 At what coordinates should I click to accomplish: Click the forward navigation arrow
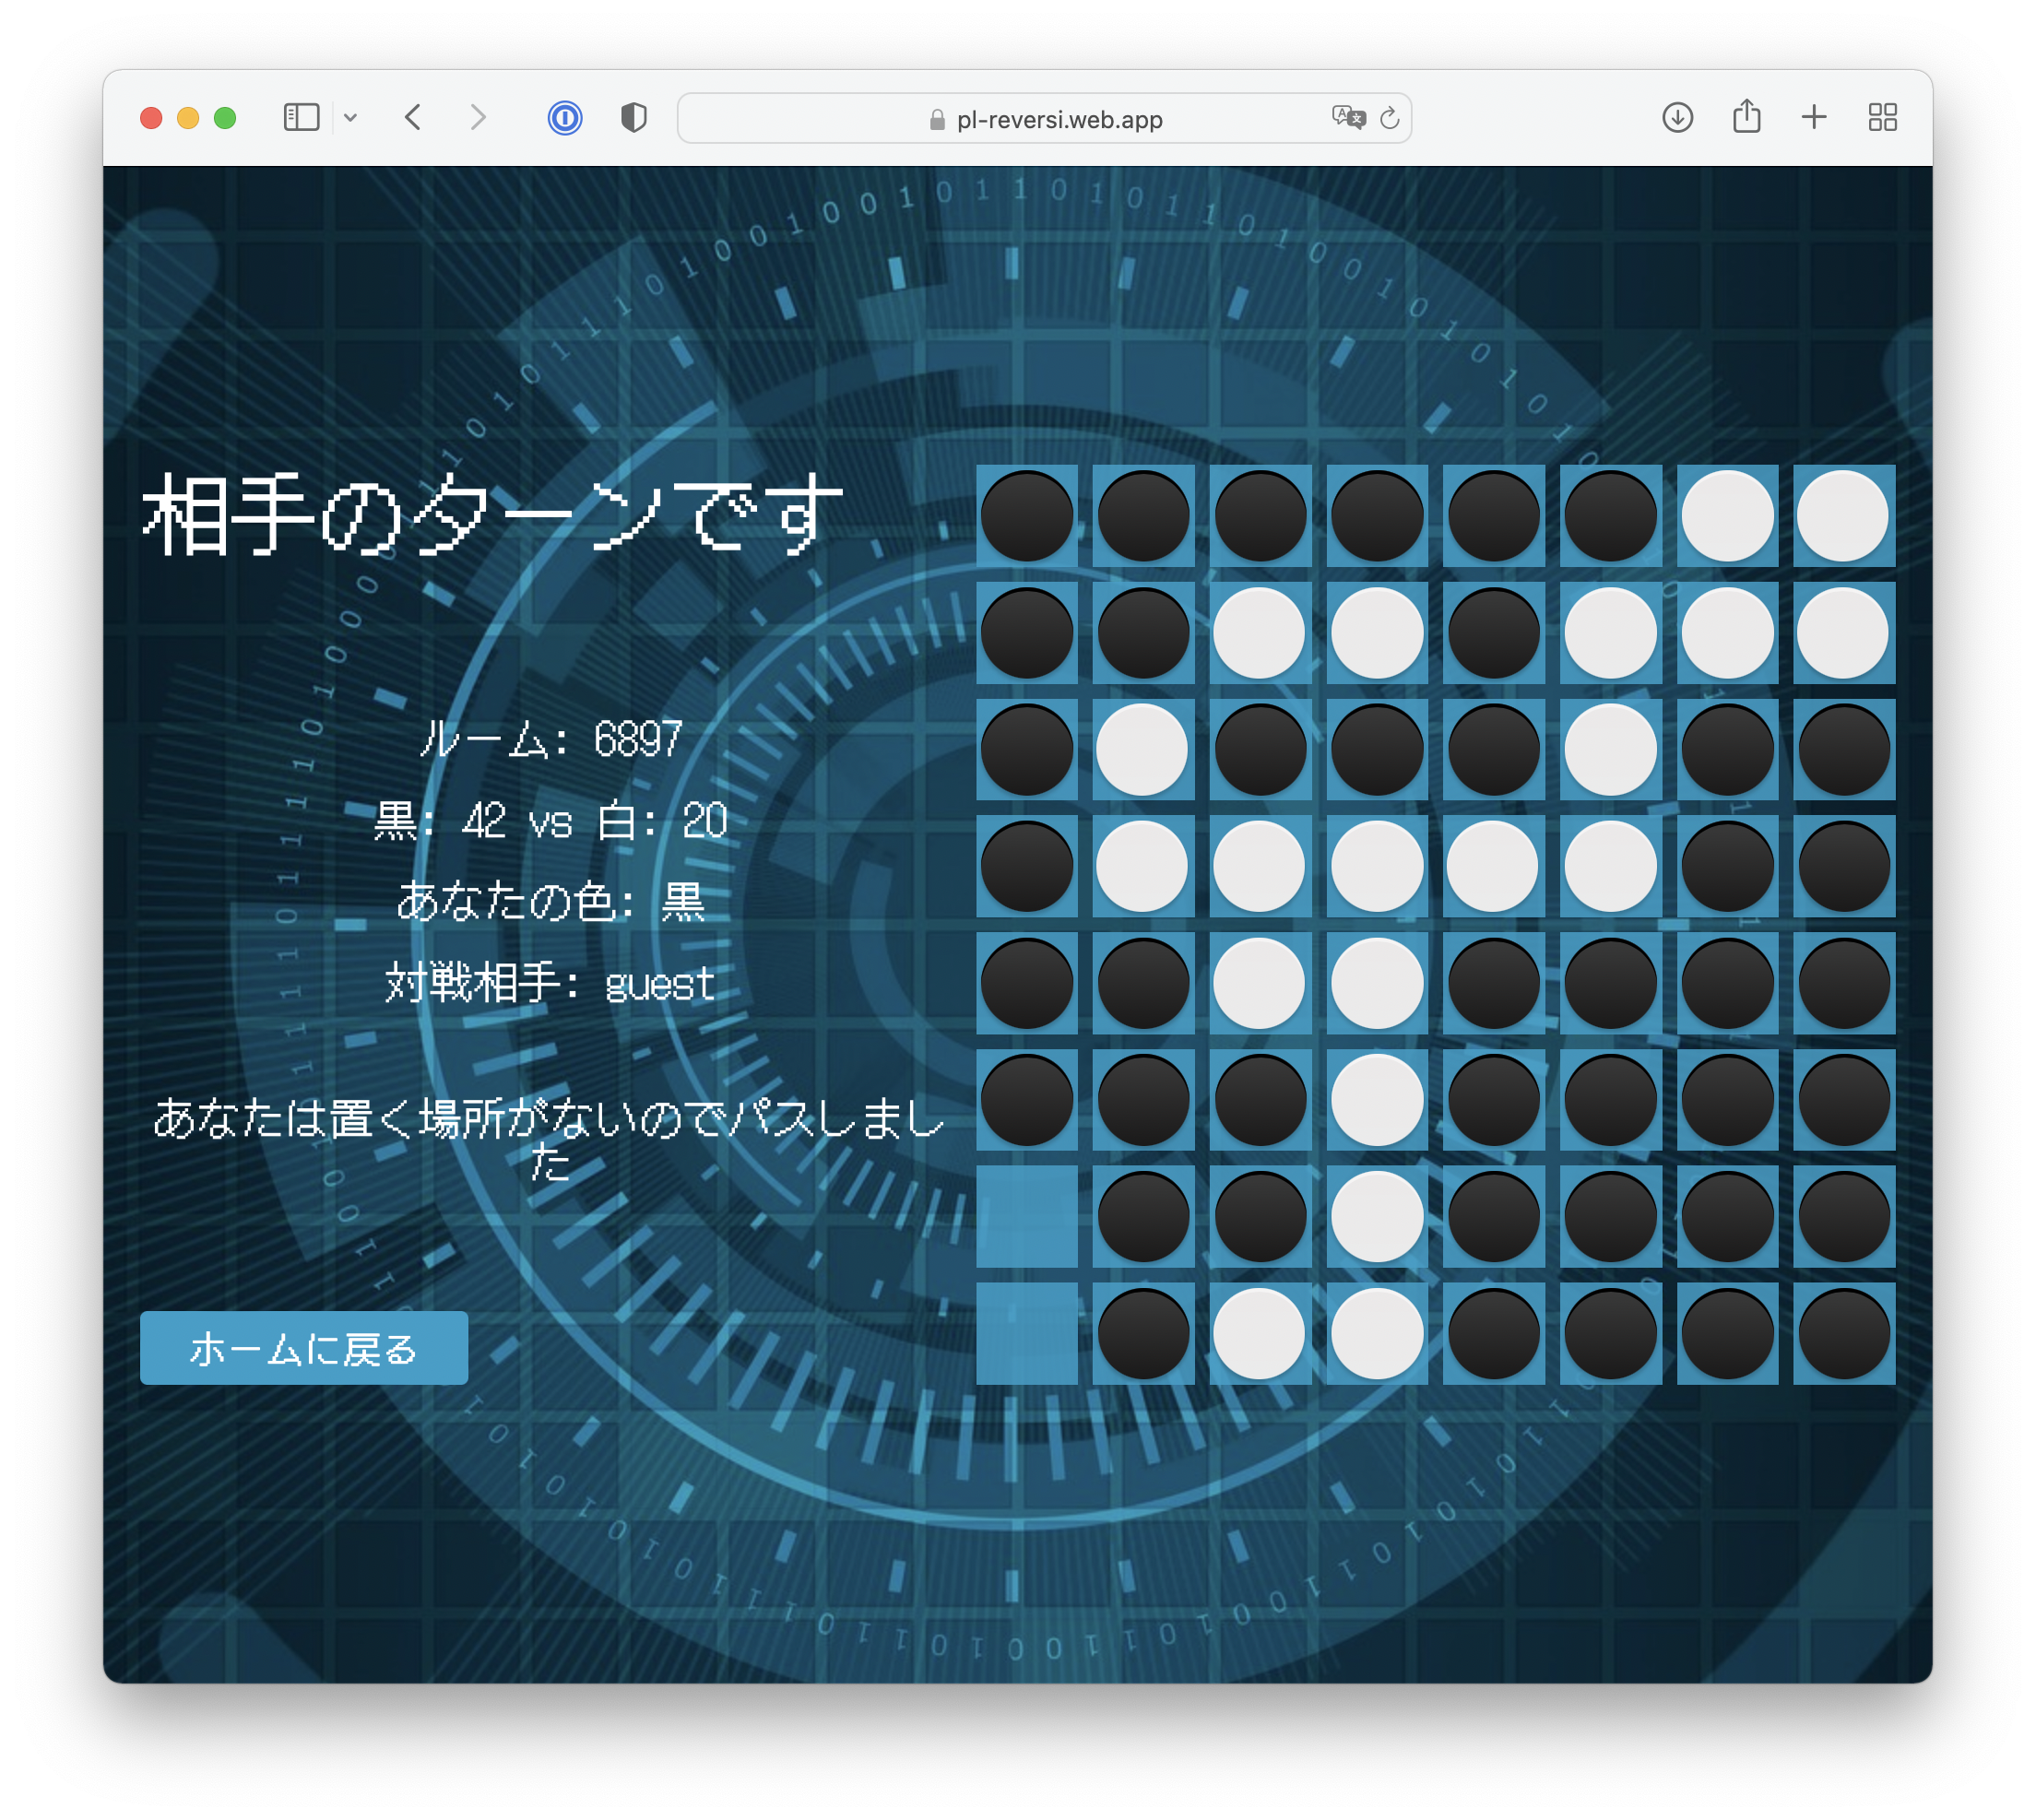click(478, 118)
